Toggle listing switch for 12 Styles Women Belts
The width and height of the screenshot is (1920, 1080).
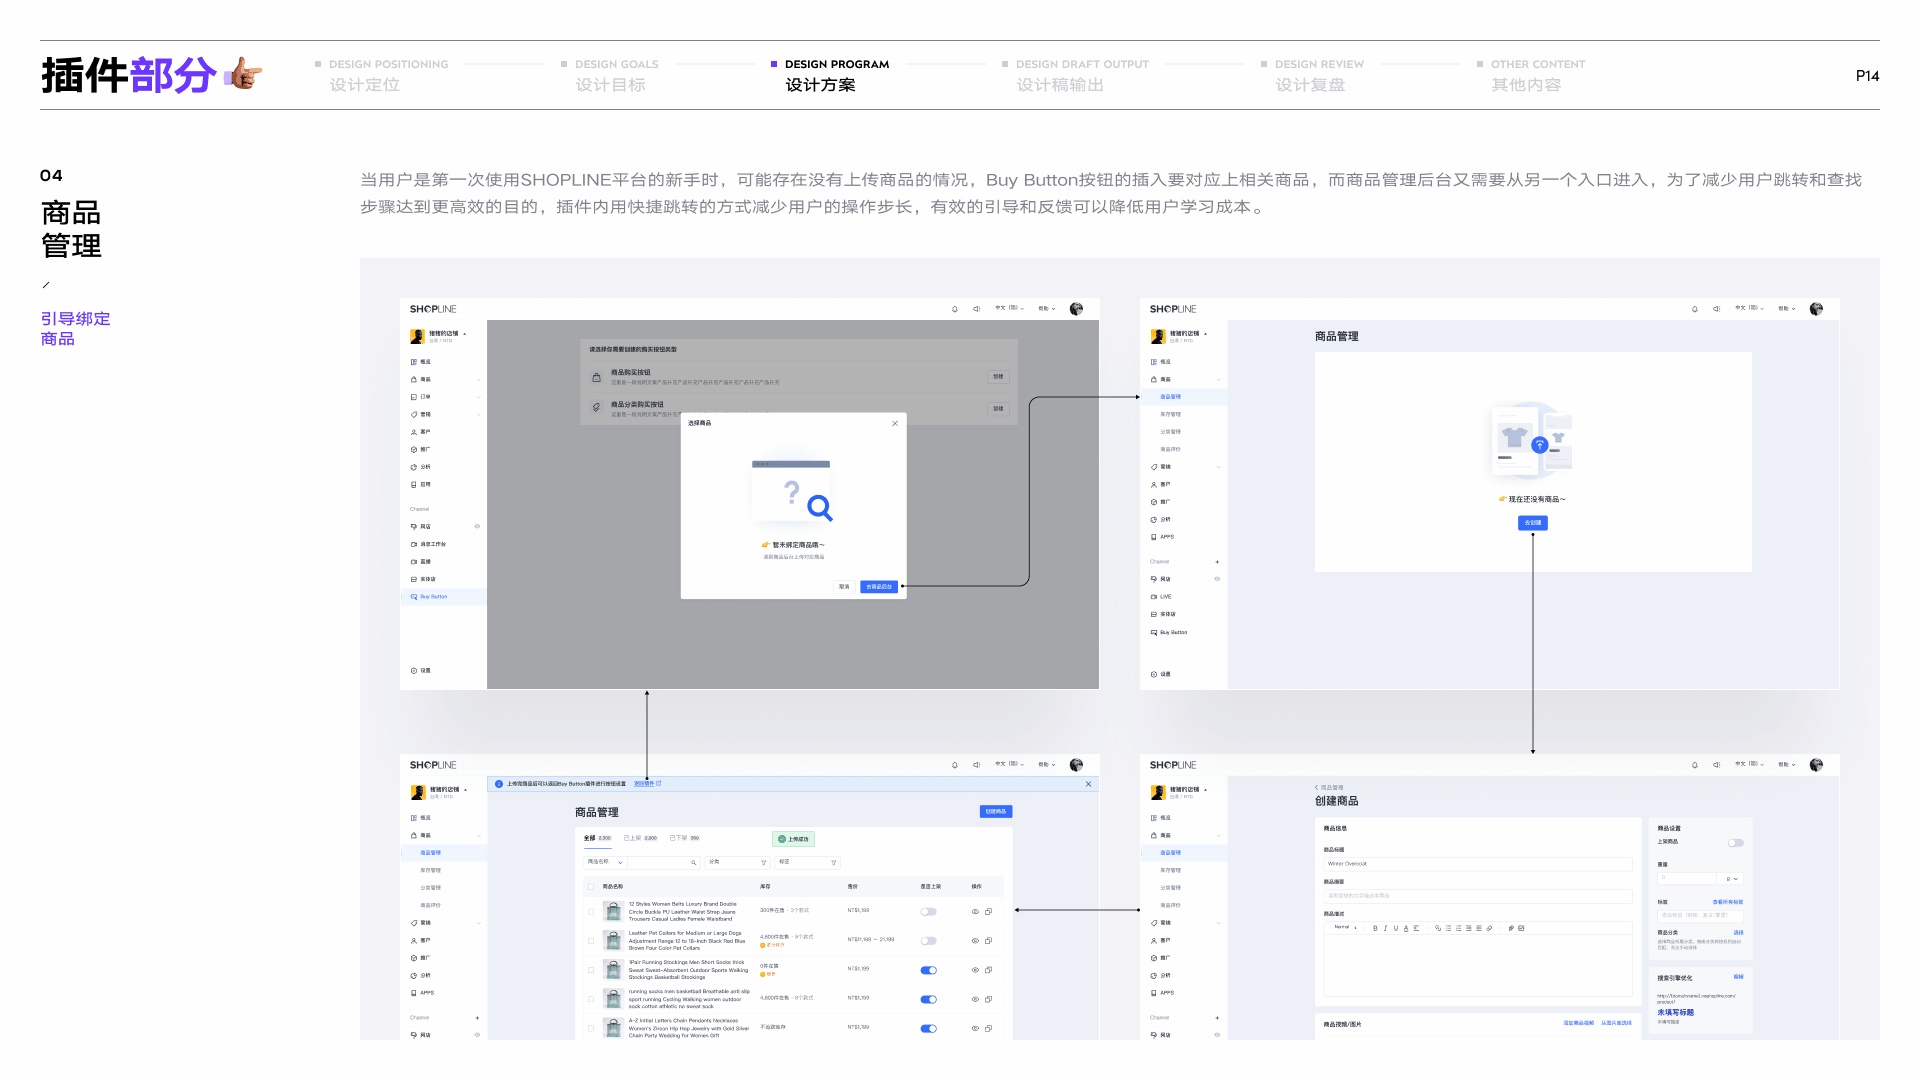pyautogui.click(x=928, y=911)
